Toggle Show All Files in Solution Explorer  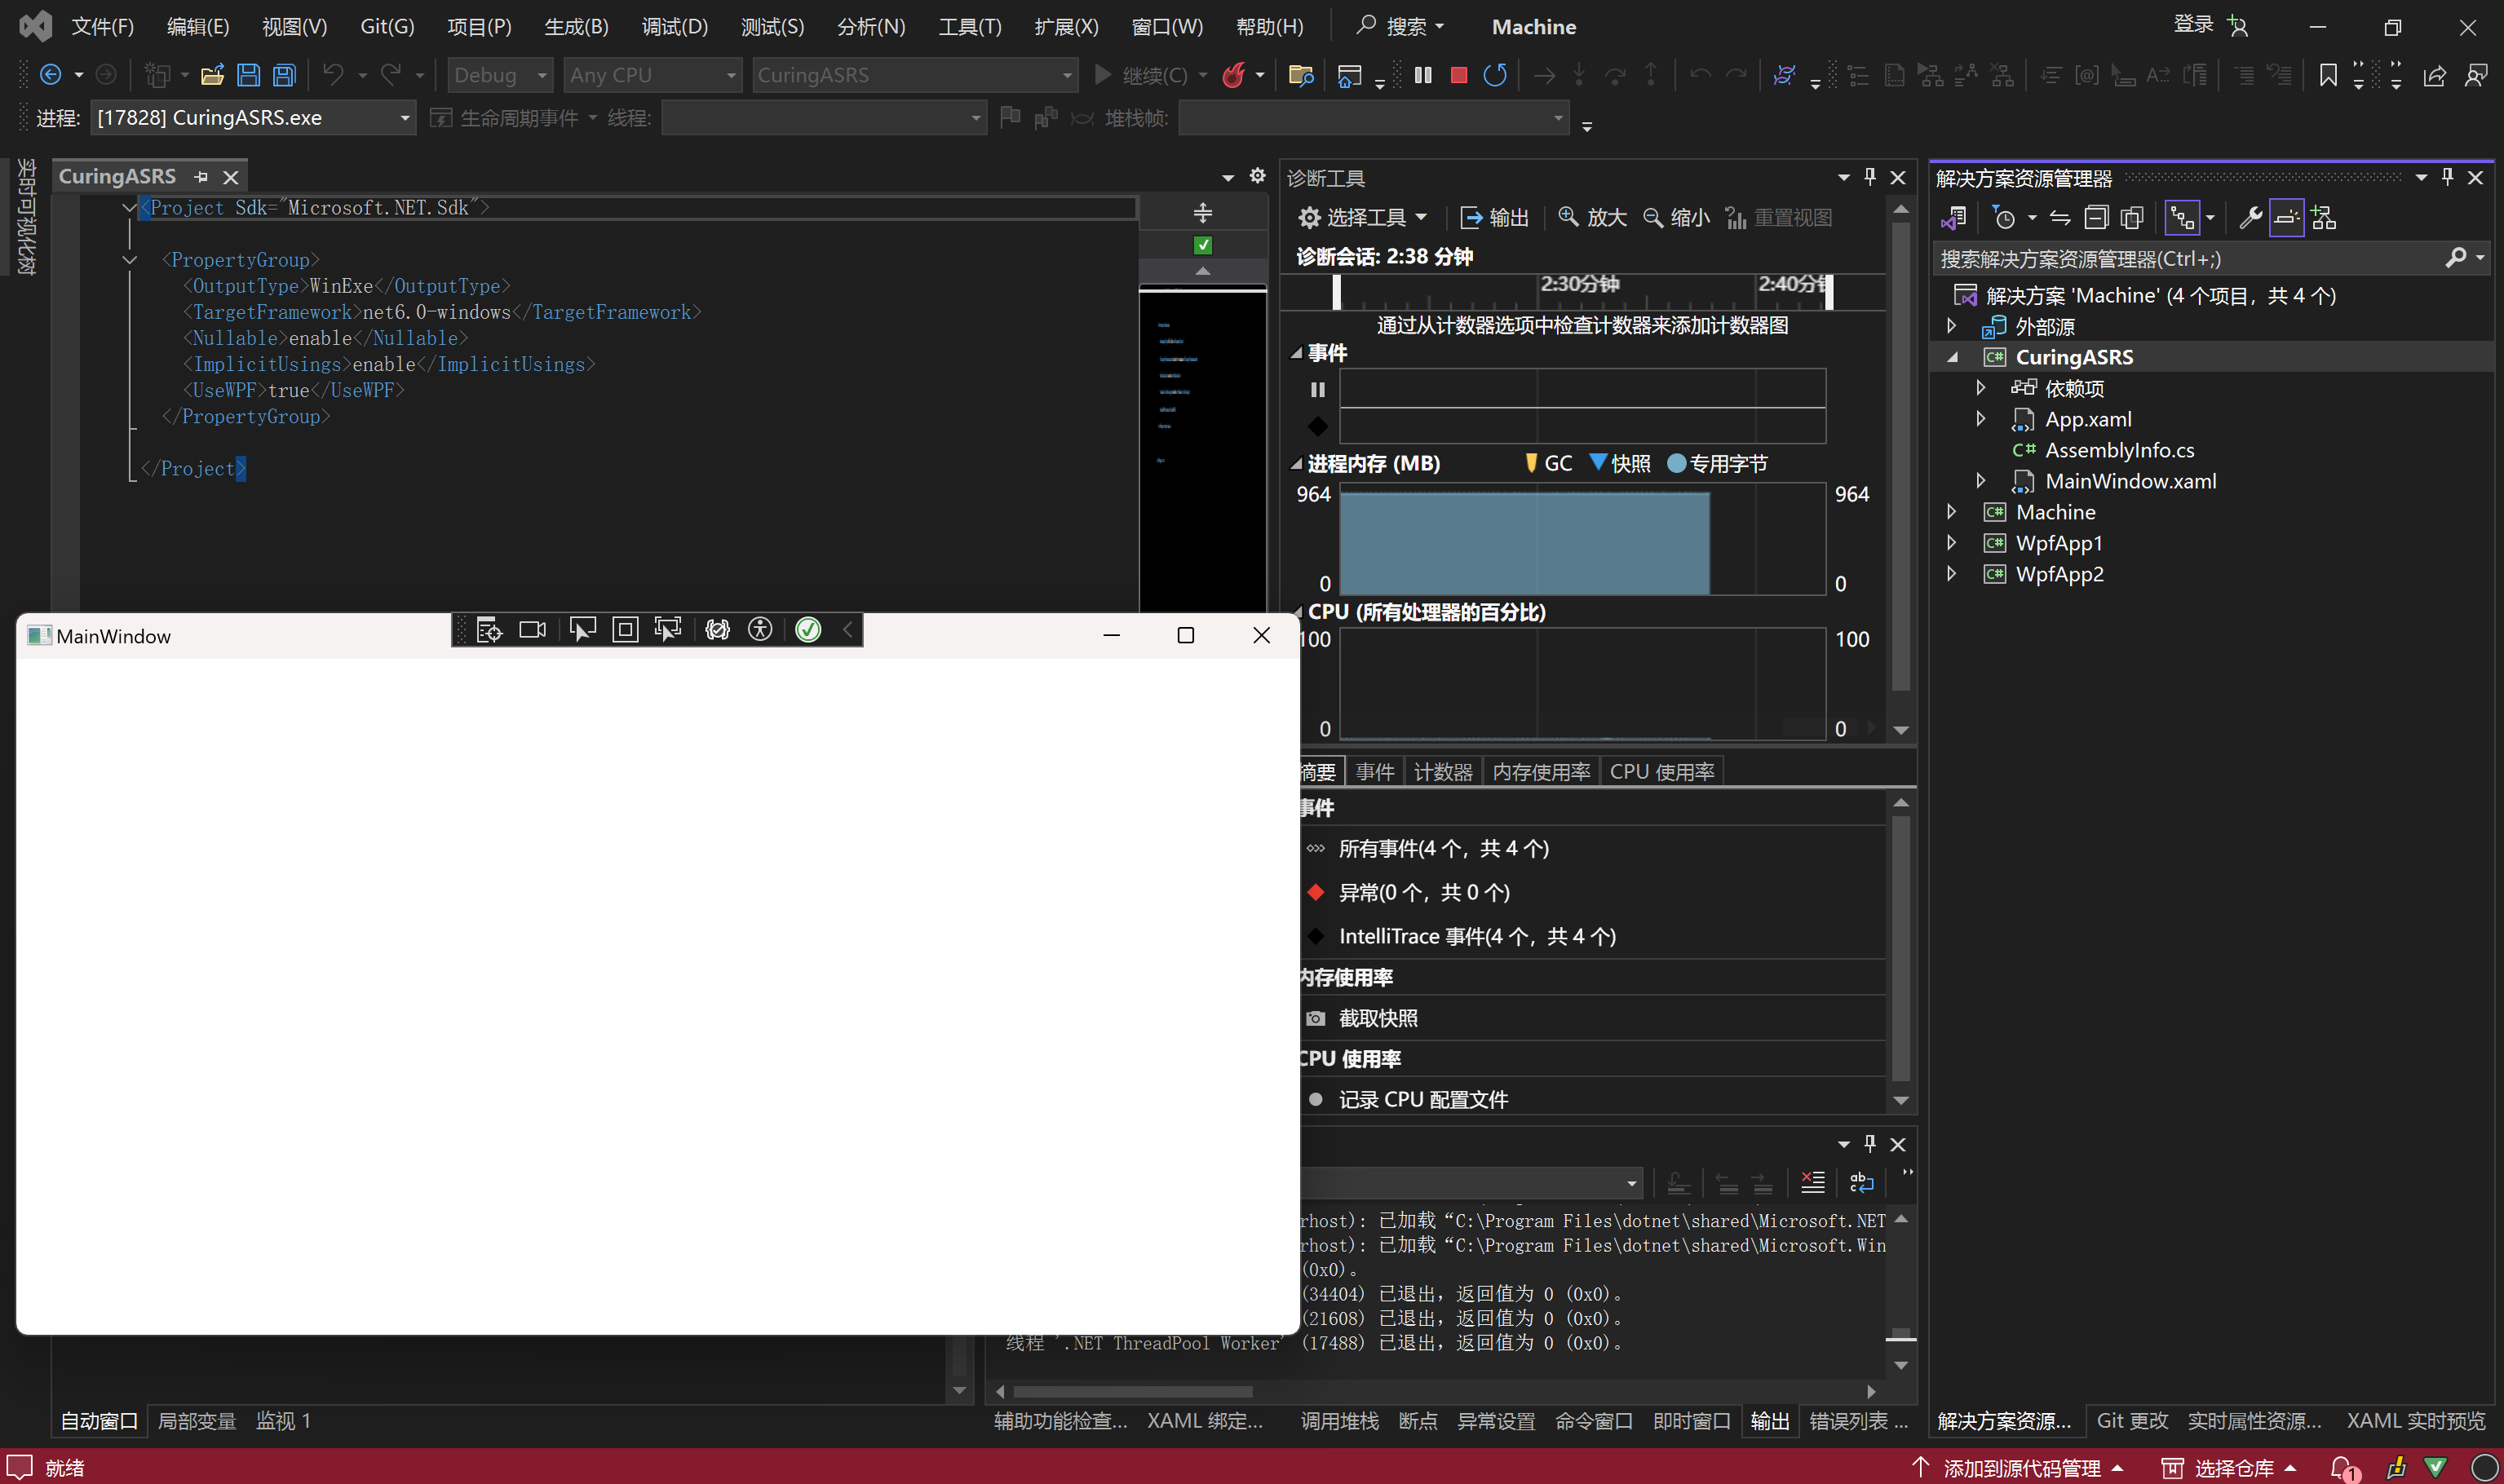(x=2132, y=217)
